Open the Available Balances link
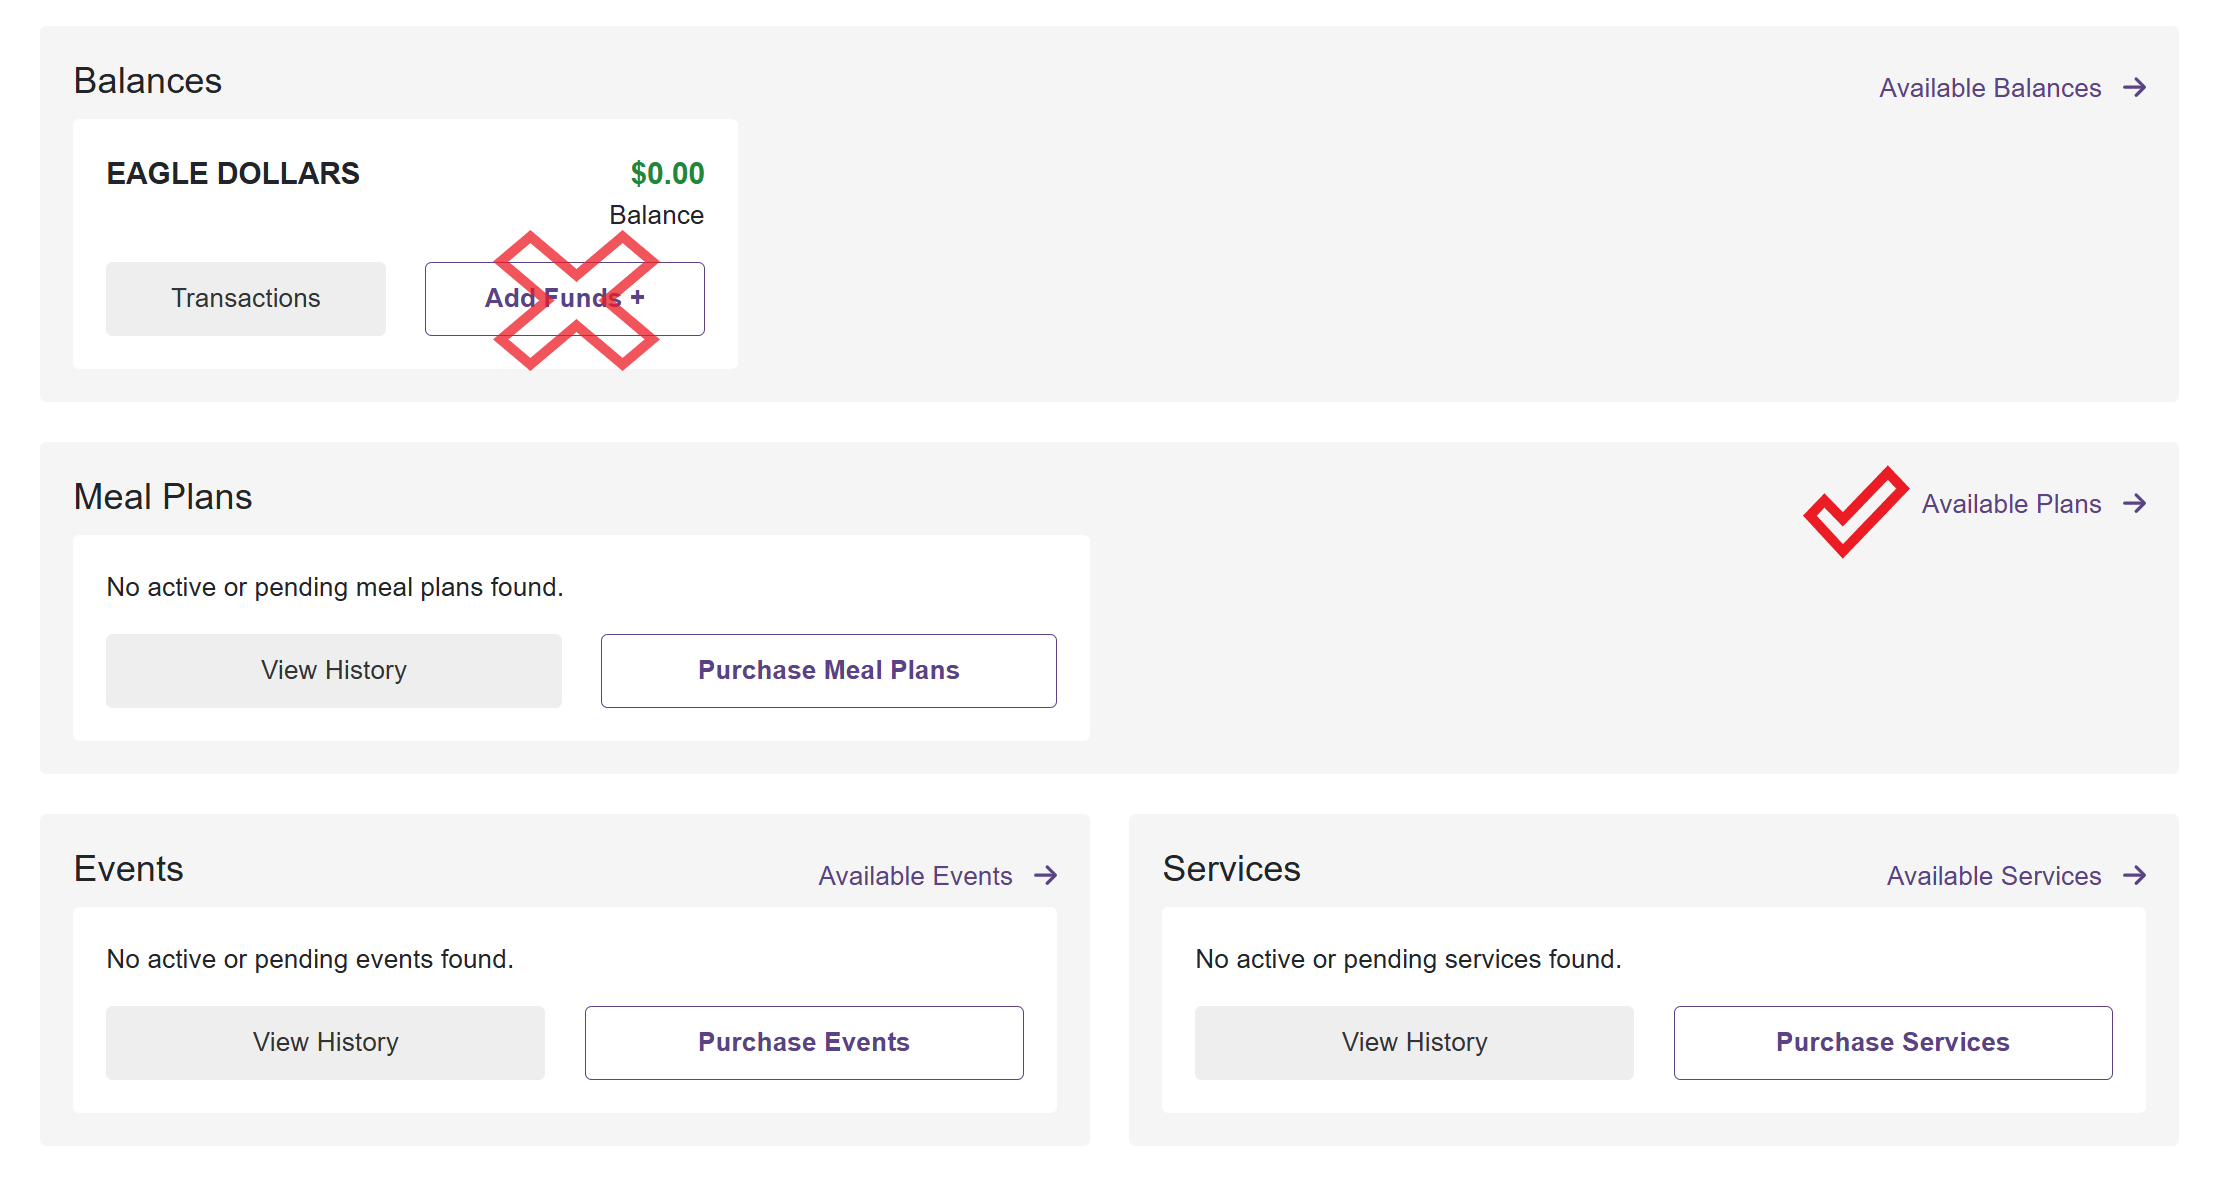Viewport: 2225px width, 1177px height. click(1990, 88)
